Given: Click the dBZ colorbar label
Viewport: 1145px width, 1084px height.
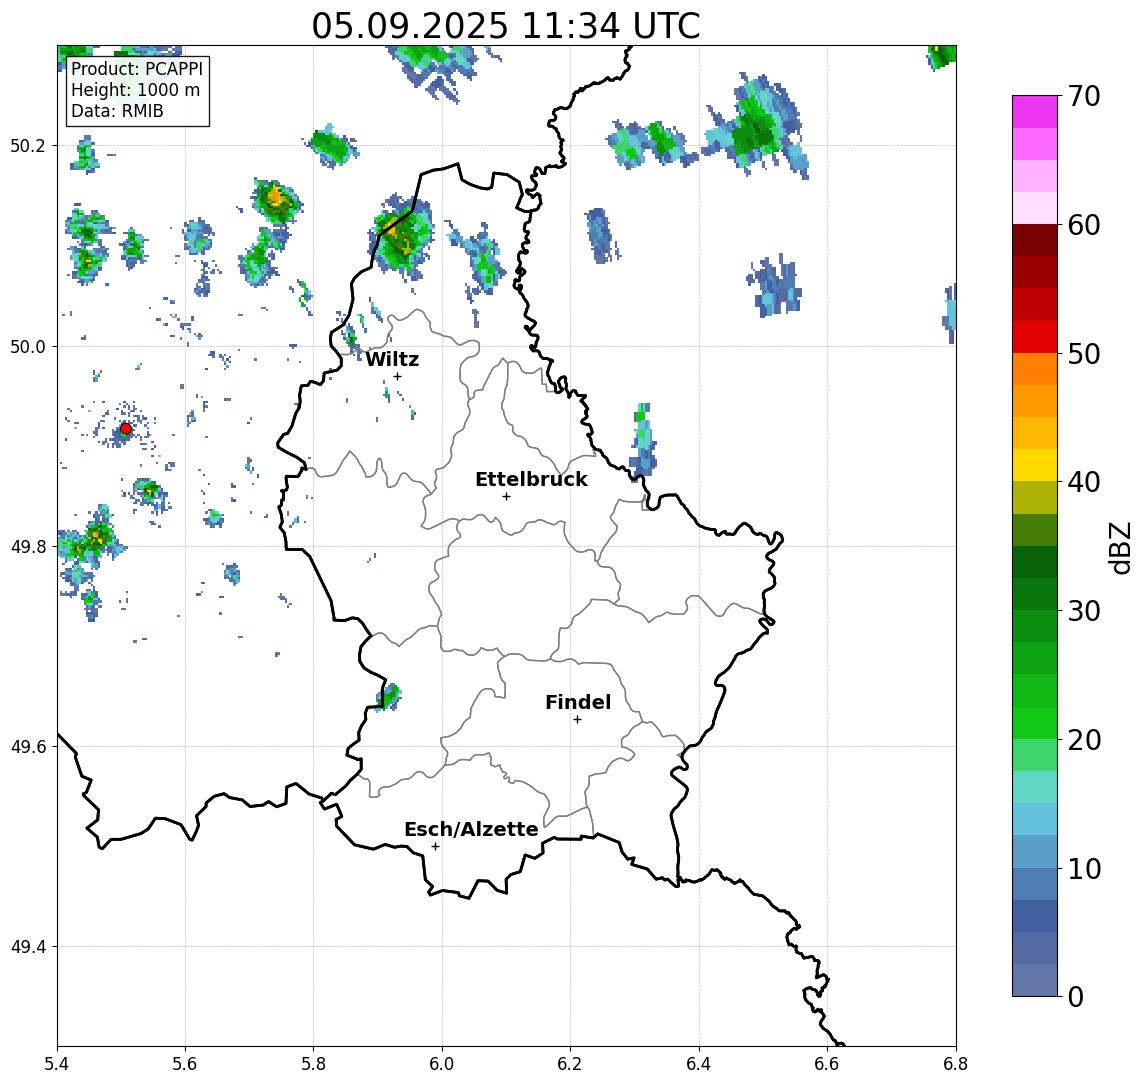Looking at the screenshot, I should [x=1119, y=547].
